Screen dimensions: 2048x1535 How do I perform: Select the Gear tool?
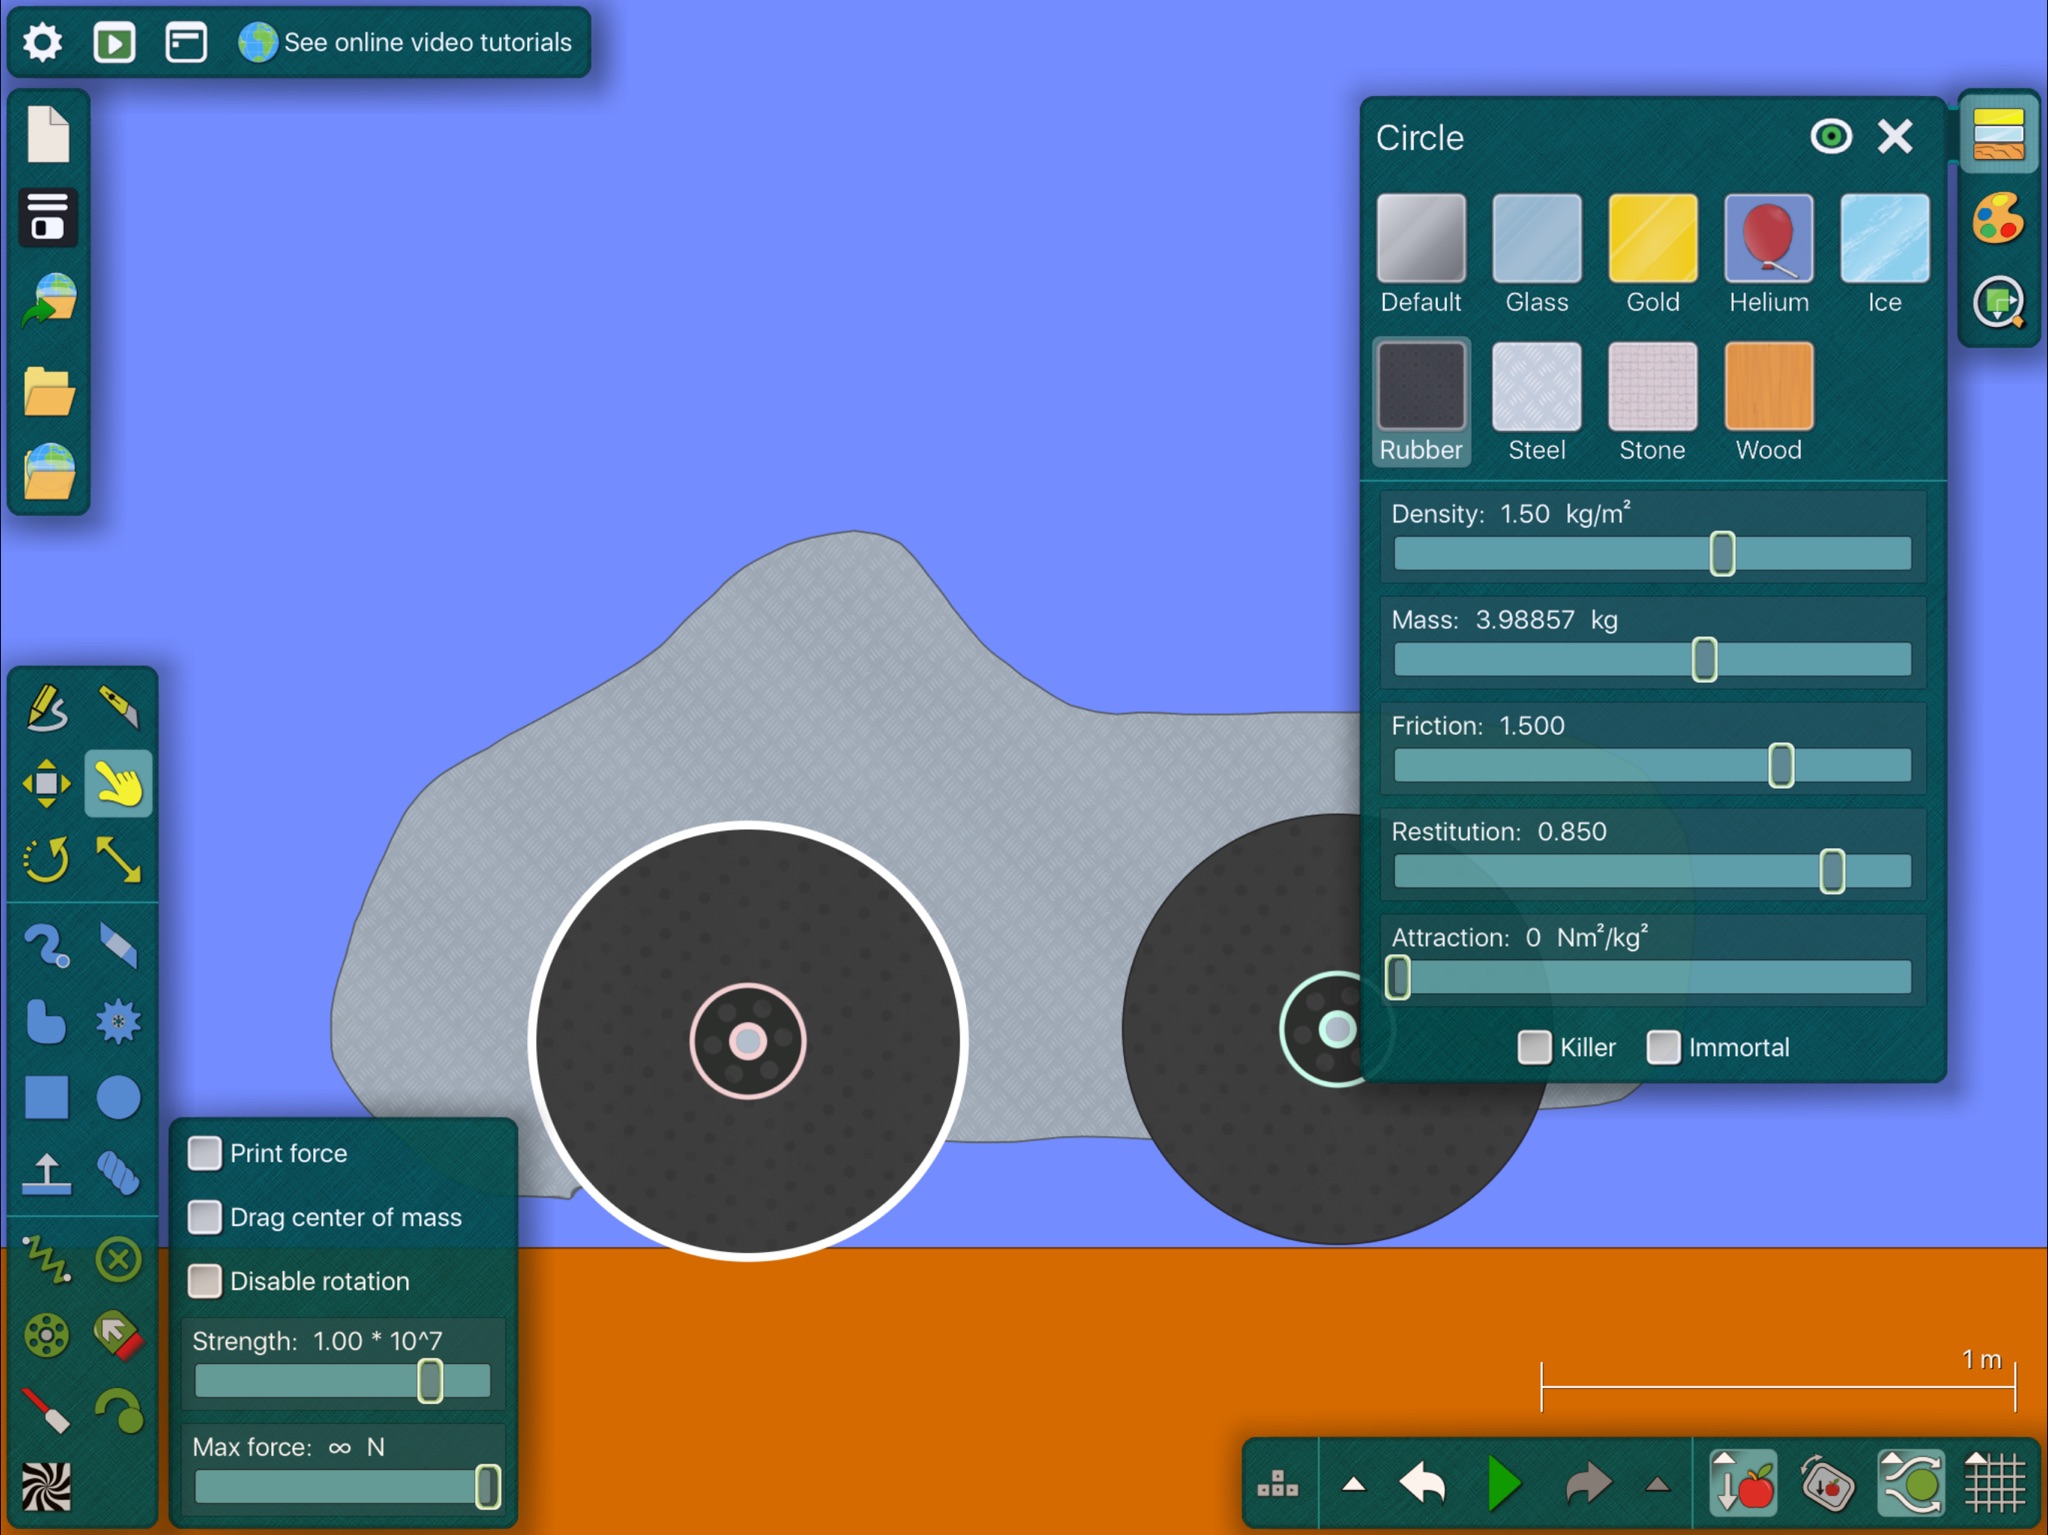tap(119, 1022)
